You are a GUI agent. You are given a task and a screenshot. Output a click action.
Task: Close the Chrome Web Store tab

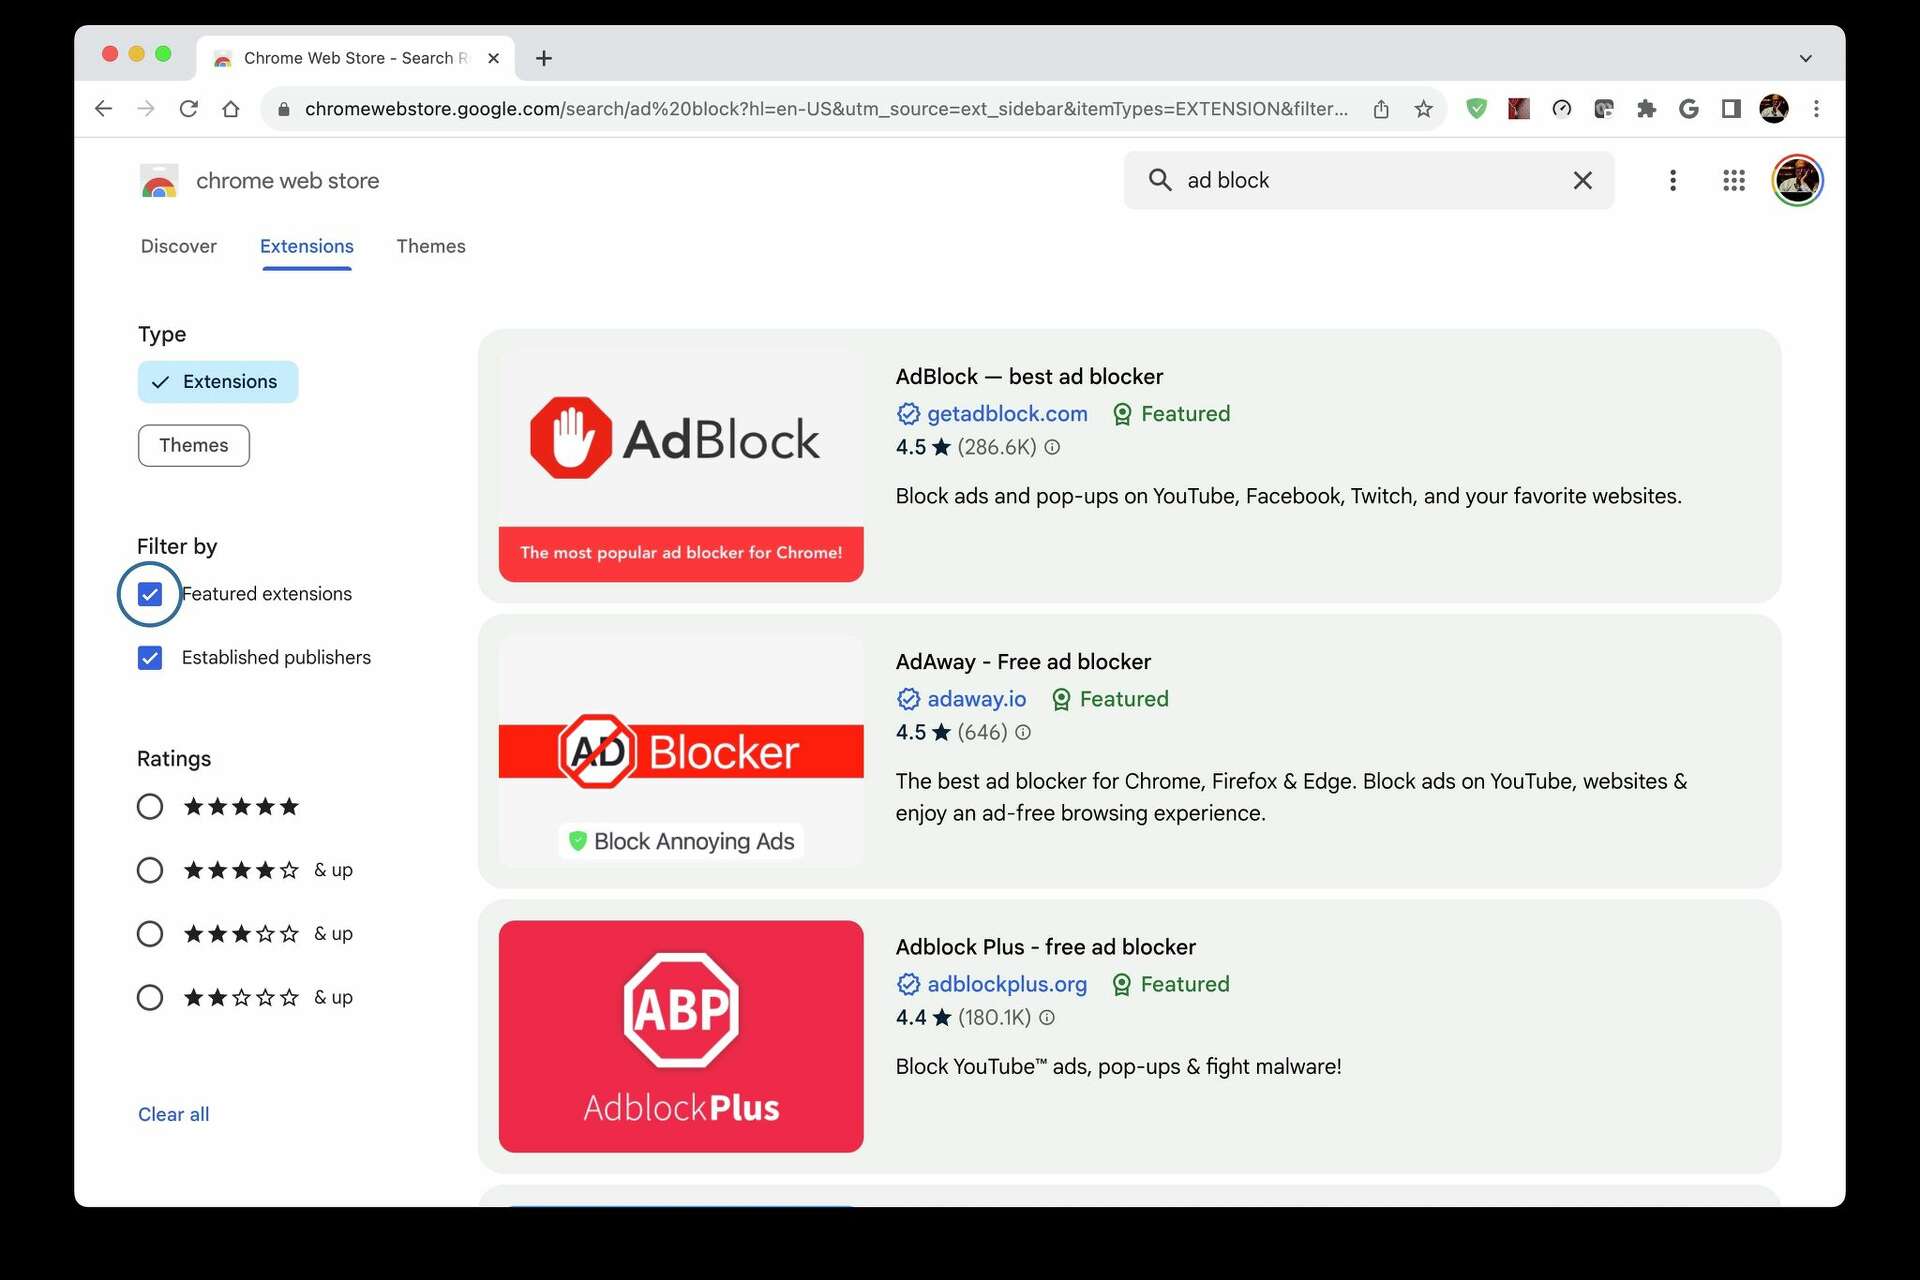point(493,58)
